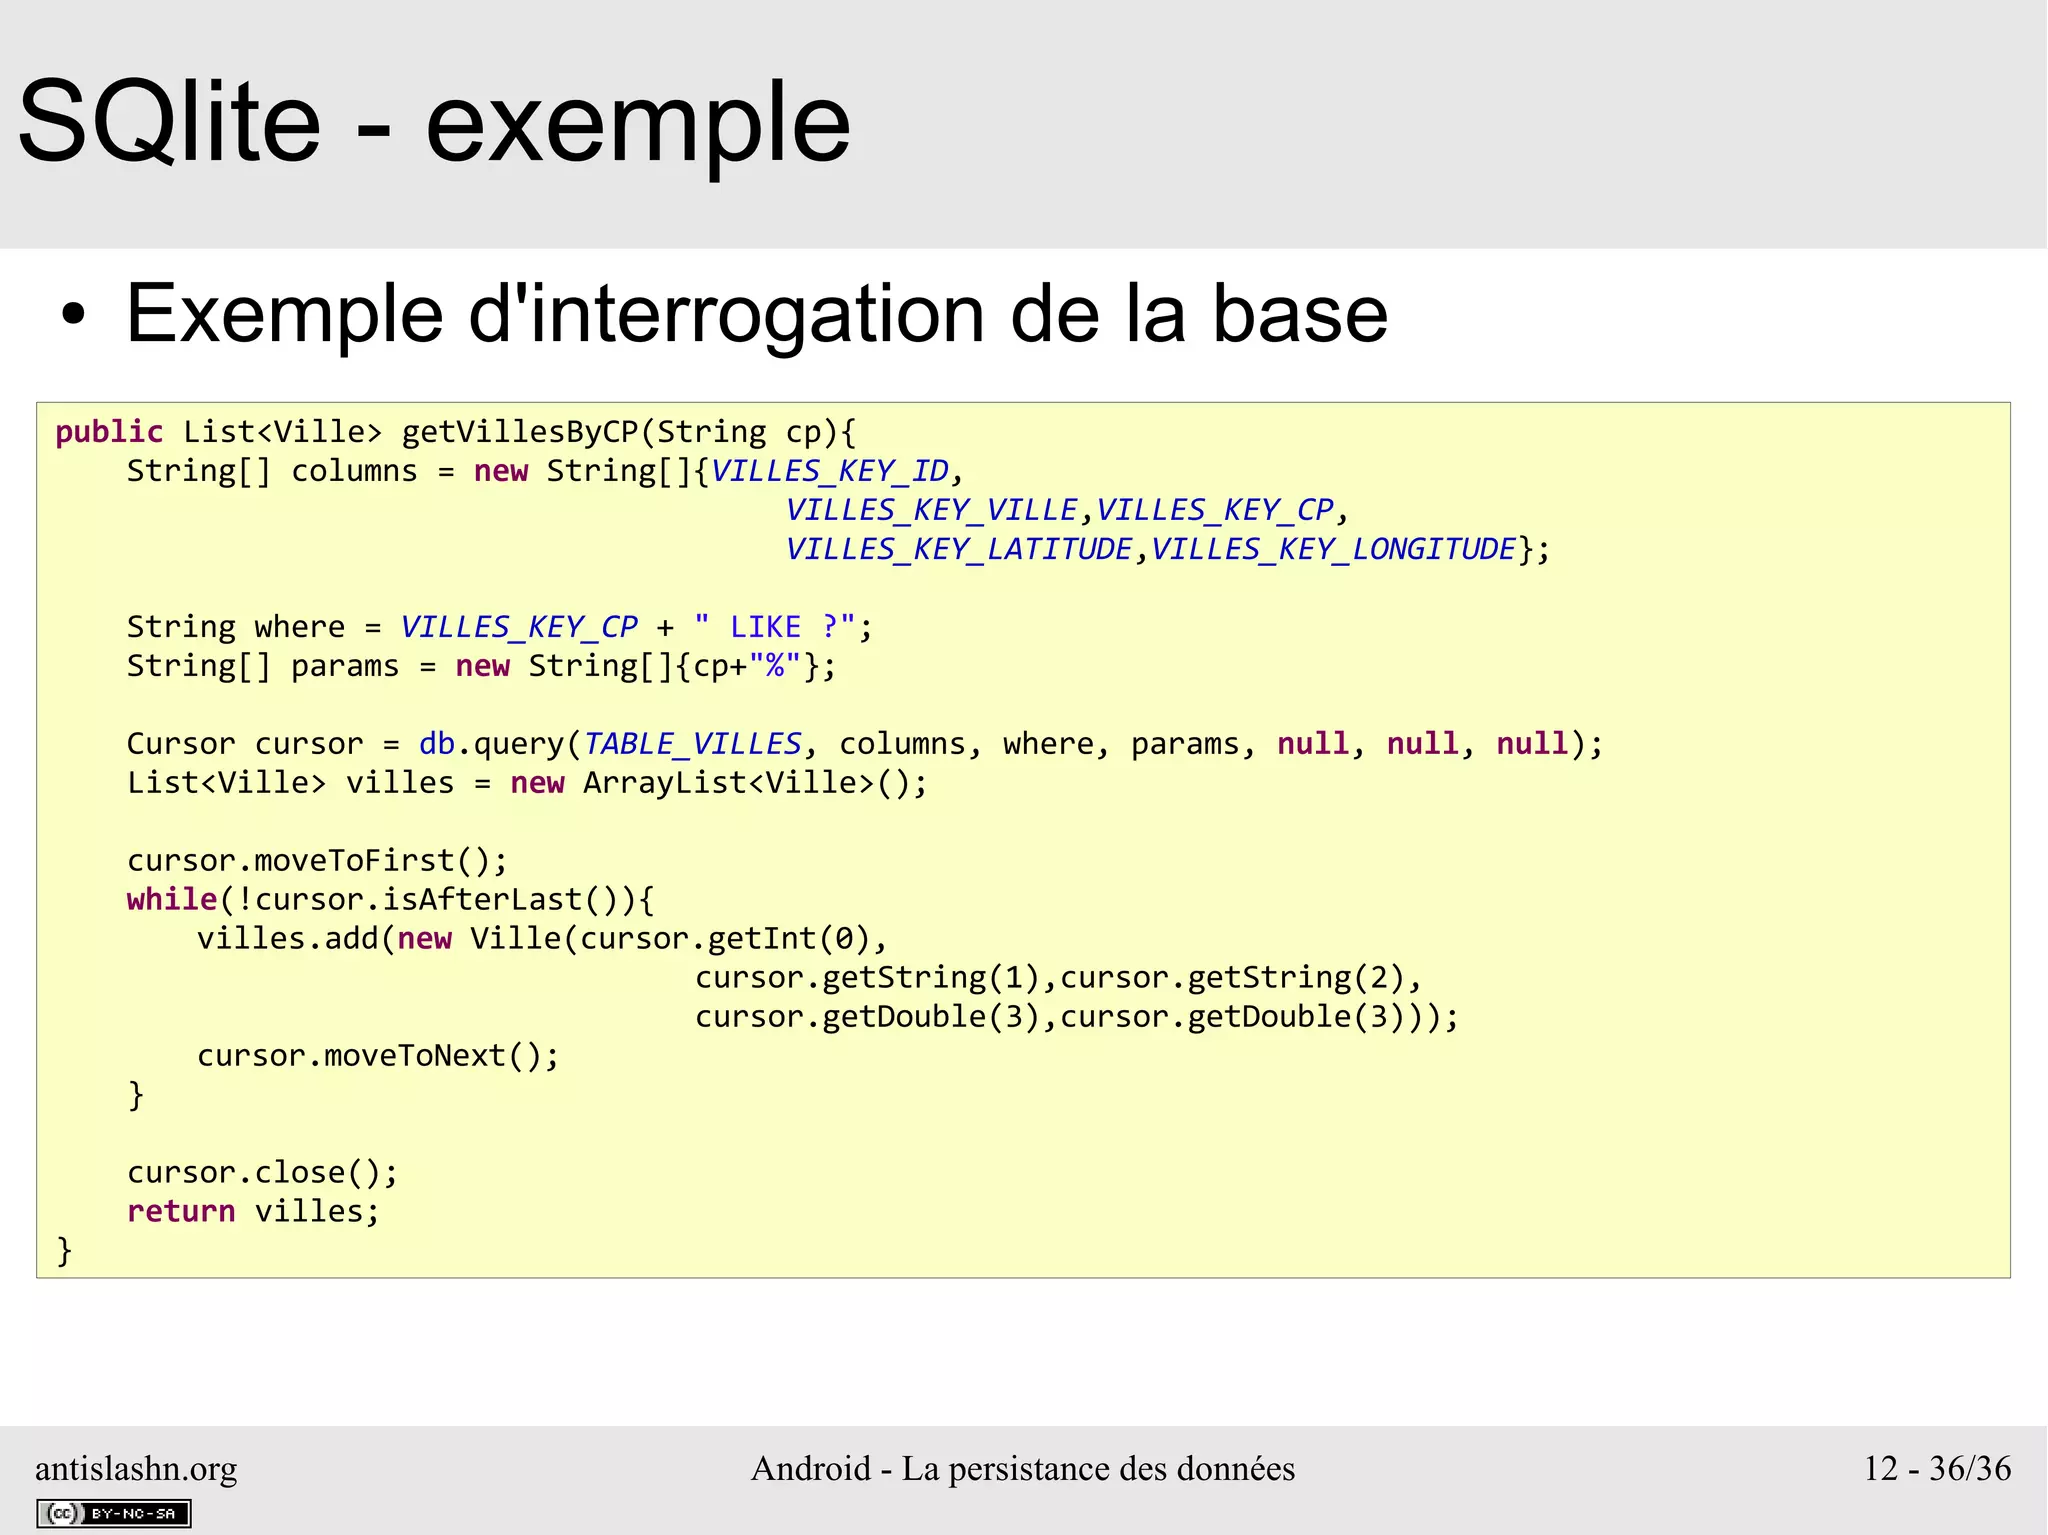
Task: Click 'villes.add(new Ville(cursor.getInt(0),' line
Action: click(542, 939)
